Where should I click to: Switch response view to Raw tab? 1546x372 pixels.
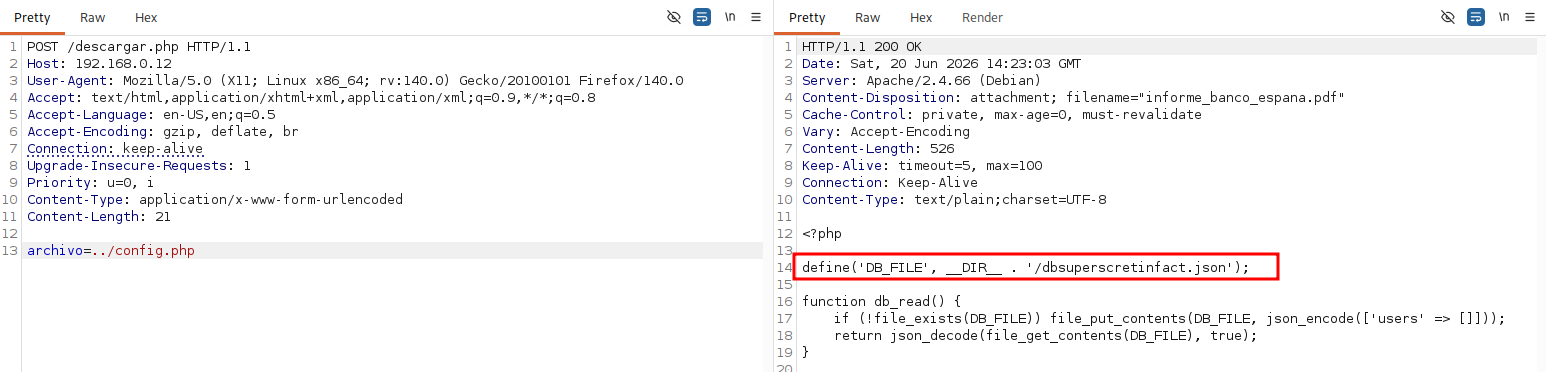[x=867, y=18]
